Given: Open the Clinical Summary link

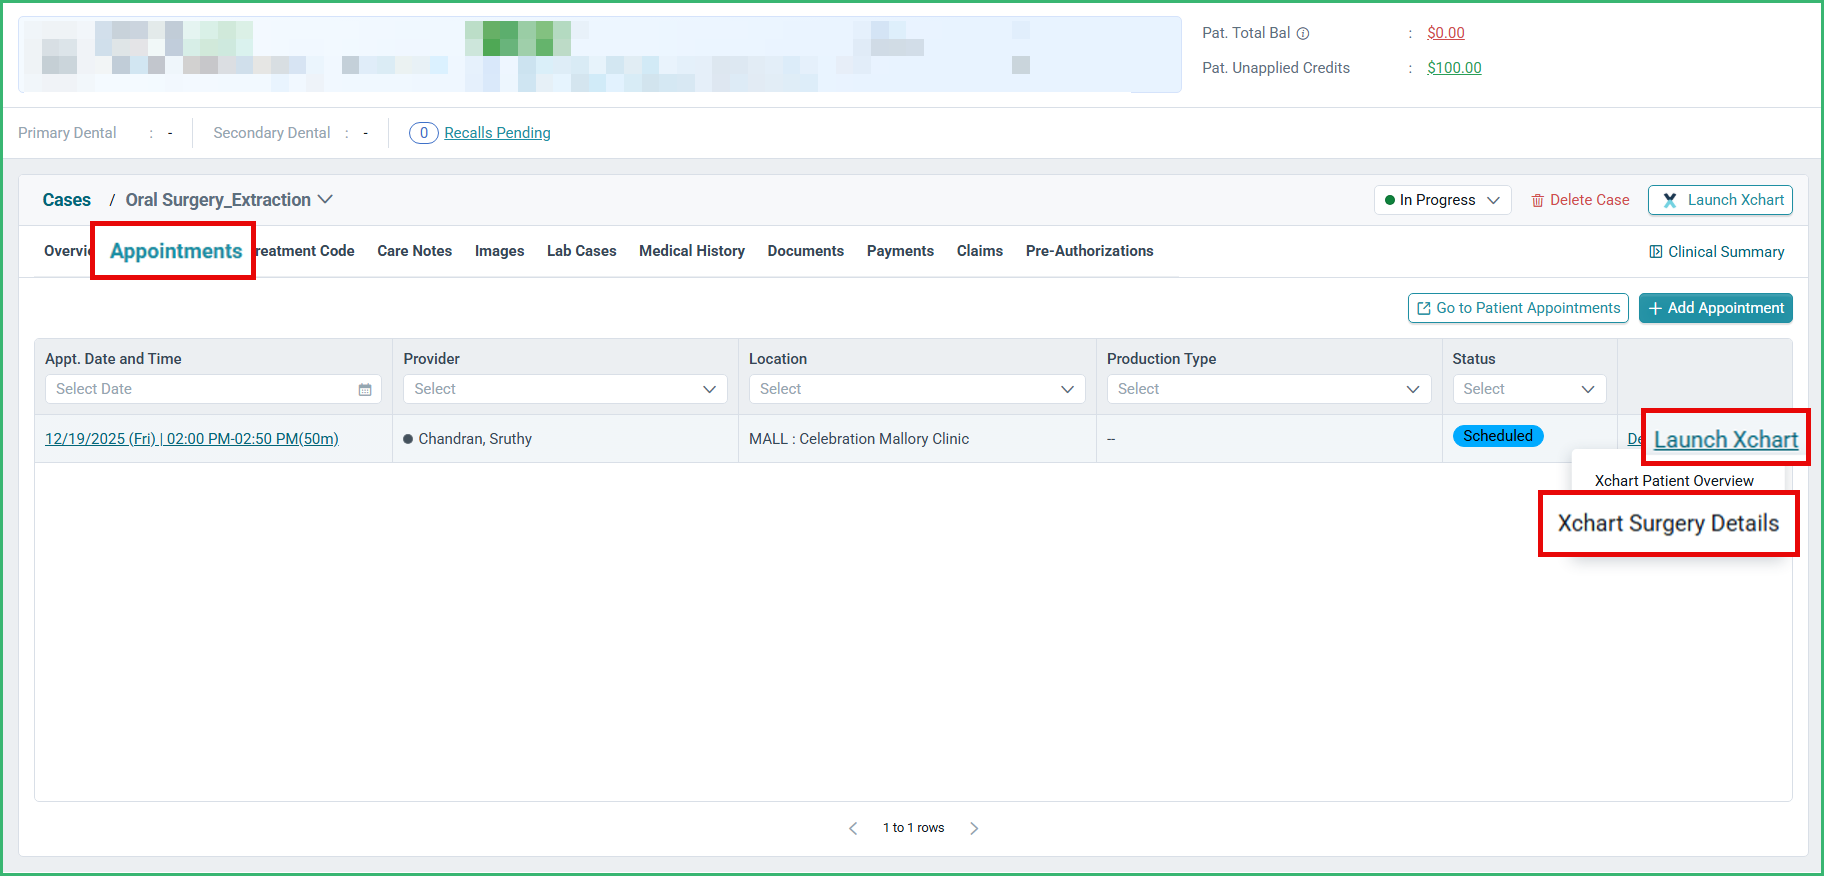Looking at the screenshot, I should 1717,252.
